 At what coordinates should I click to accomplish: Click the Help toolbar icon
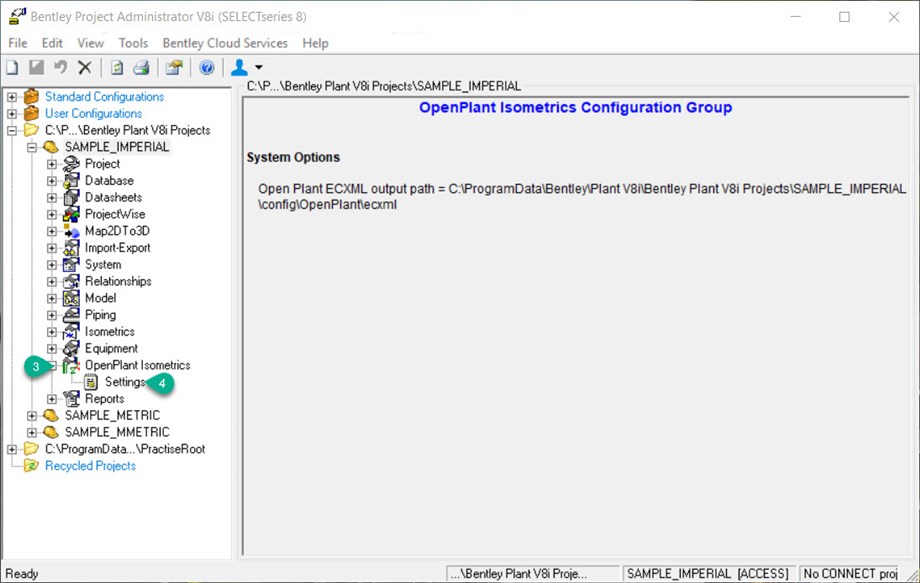[x=208, y=67]
